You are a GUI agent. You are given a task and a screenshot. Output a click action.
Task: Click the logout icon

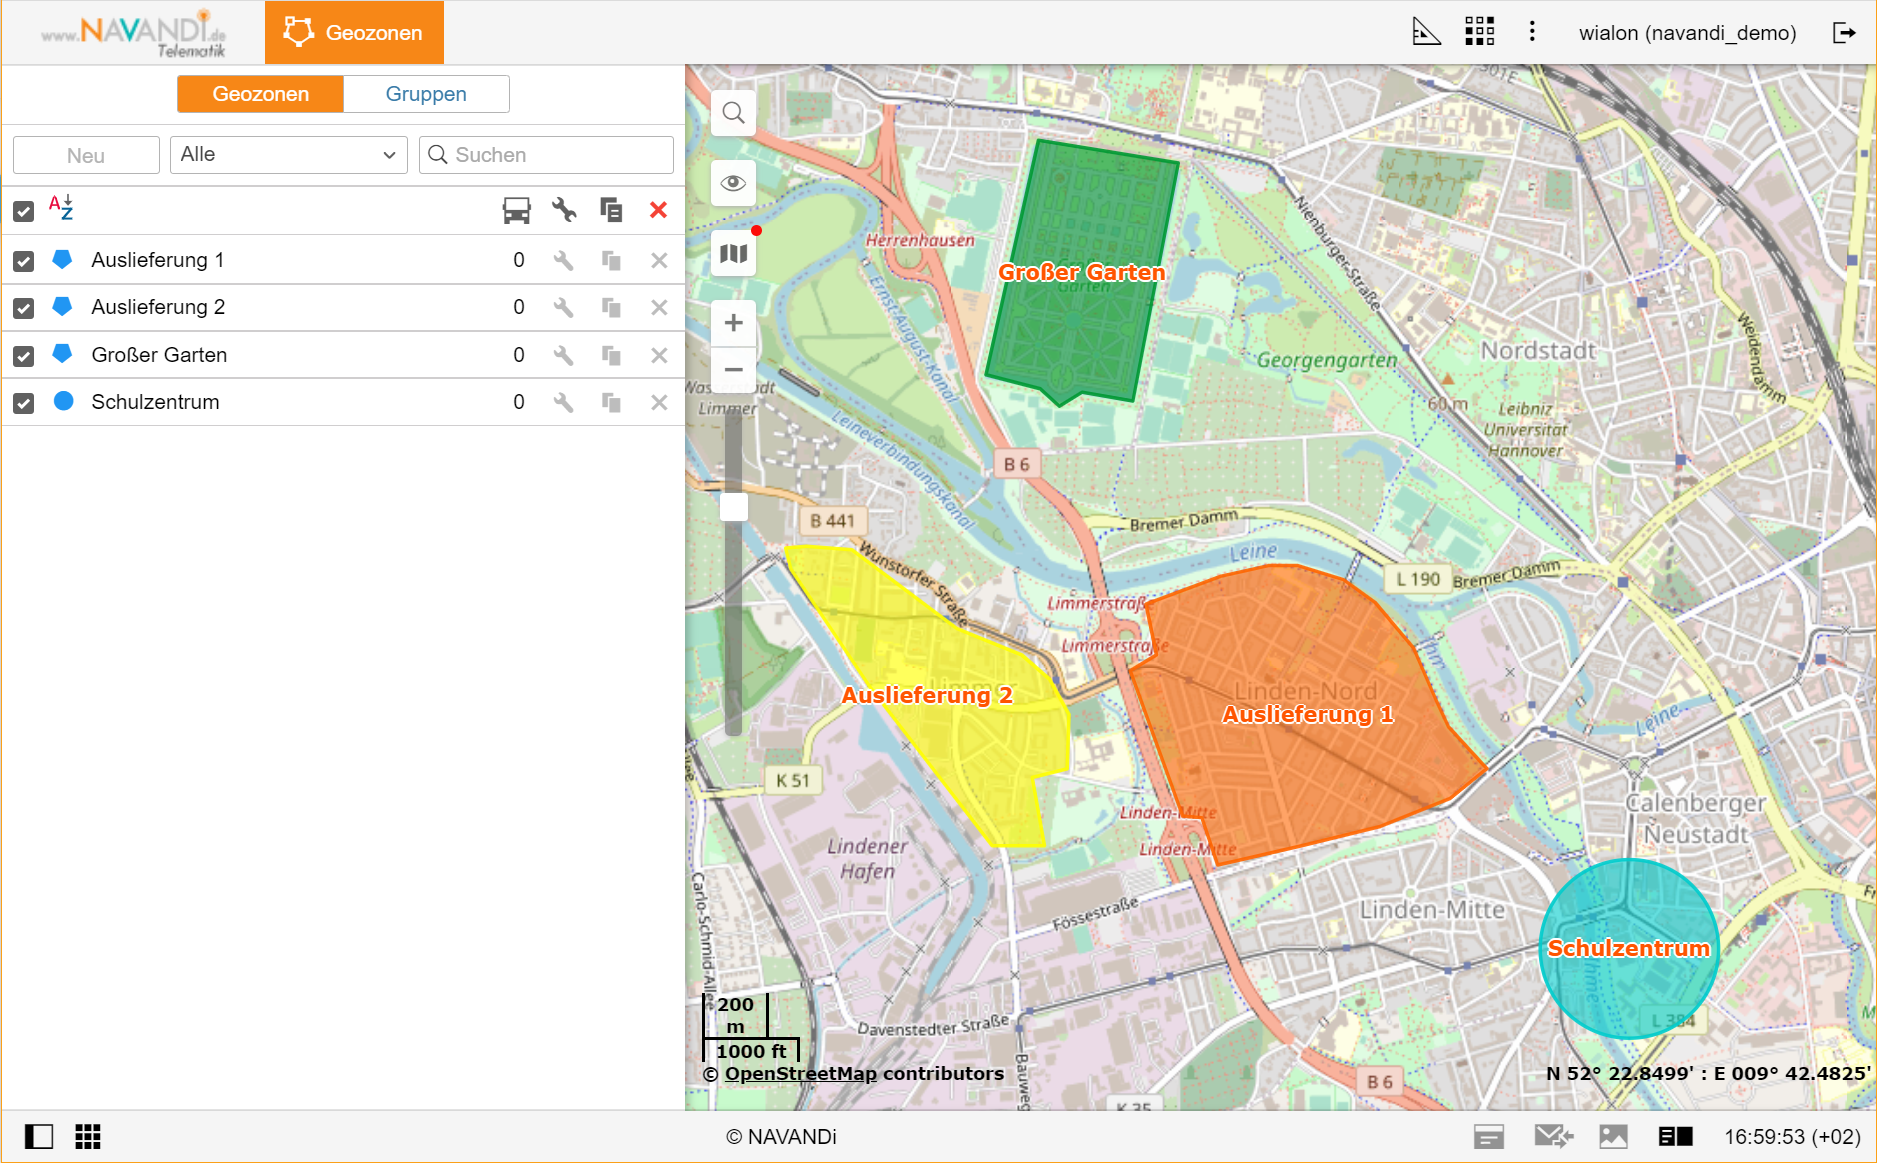[x=1843, y=32]
